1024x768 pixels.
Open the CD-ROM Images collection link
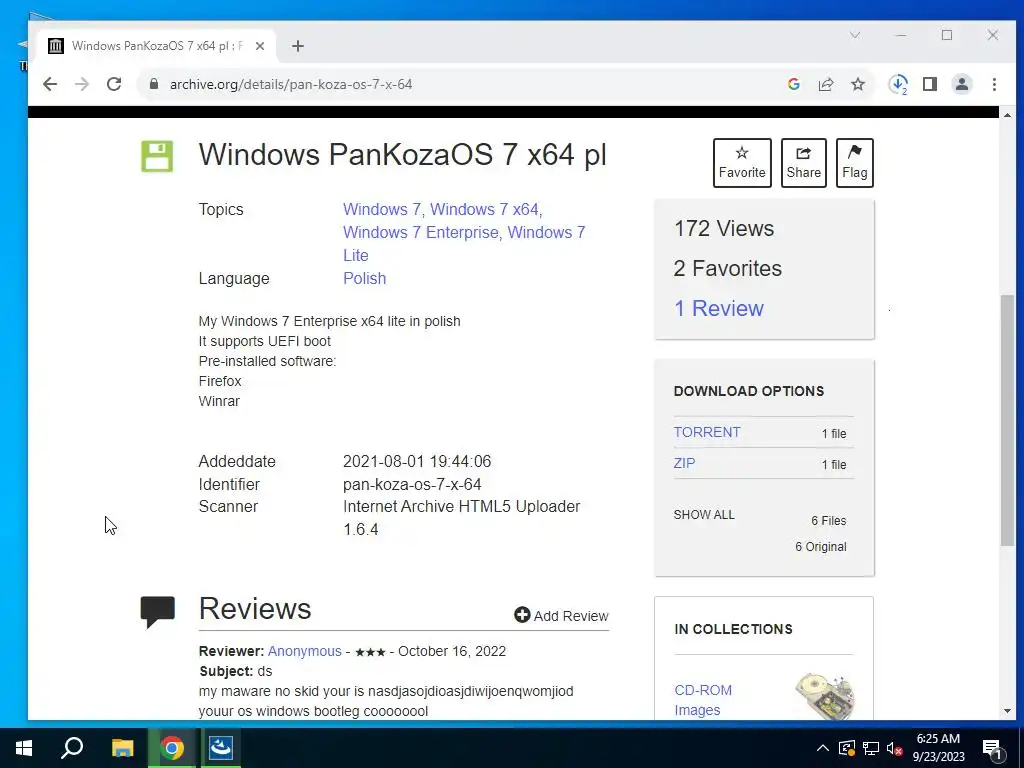click(x=703, y=700)
